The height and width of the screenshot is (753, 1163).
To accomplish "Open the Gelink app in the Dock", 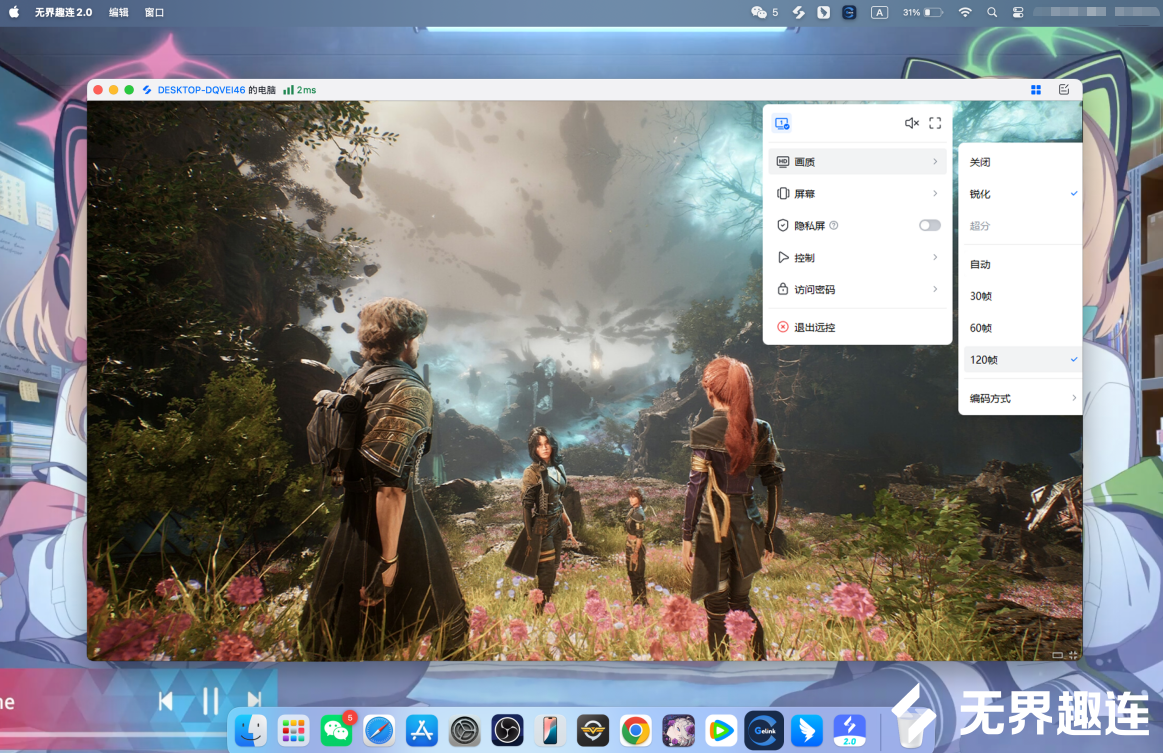I will pos(764,731).
